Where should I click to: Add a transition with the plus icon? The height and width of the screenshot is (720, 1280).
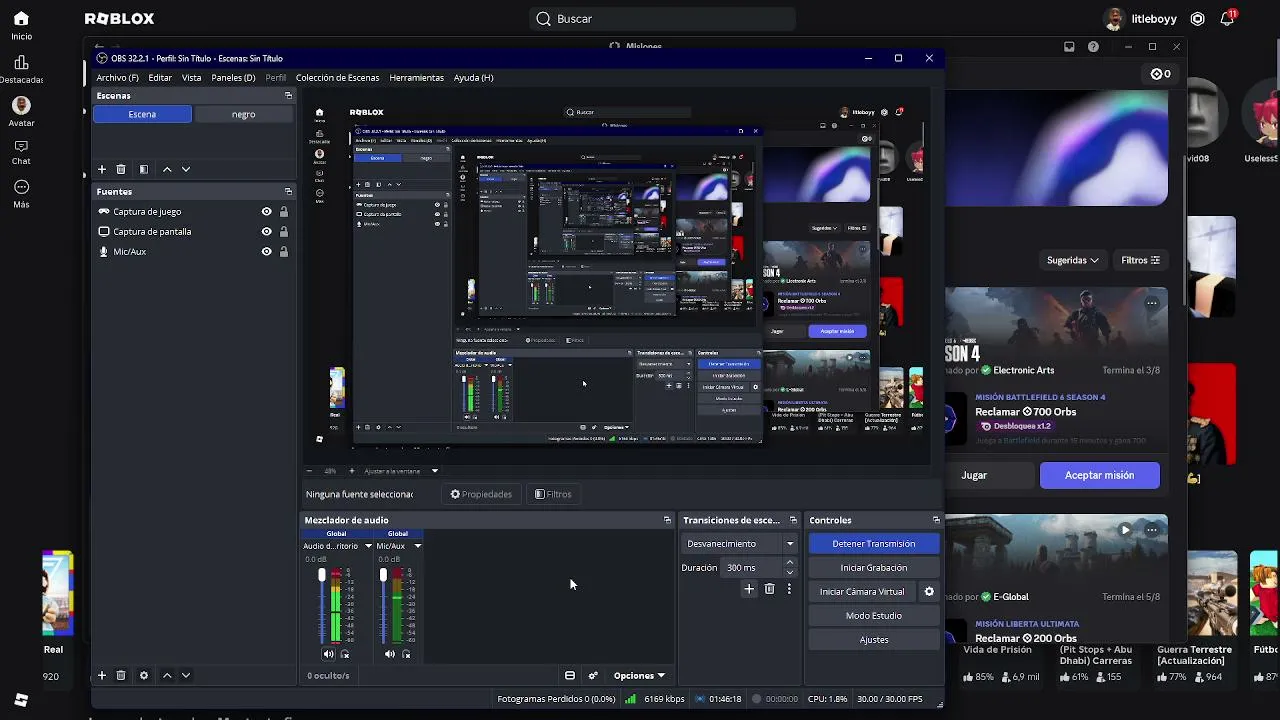749,590
